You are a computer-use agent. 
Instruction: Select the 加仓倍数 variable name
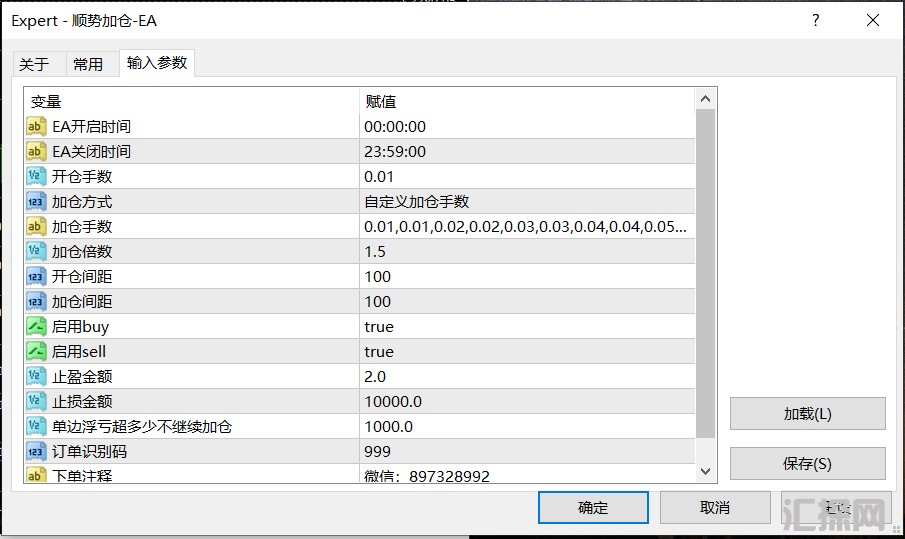pyautogui.click(x=82, y=251)
